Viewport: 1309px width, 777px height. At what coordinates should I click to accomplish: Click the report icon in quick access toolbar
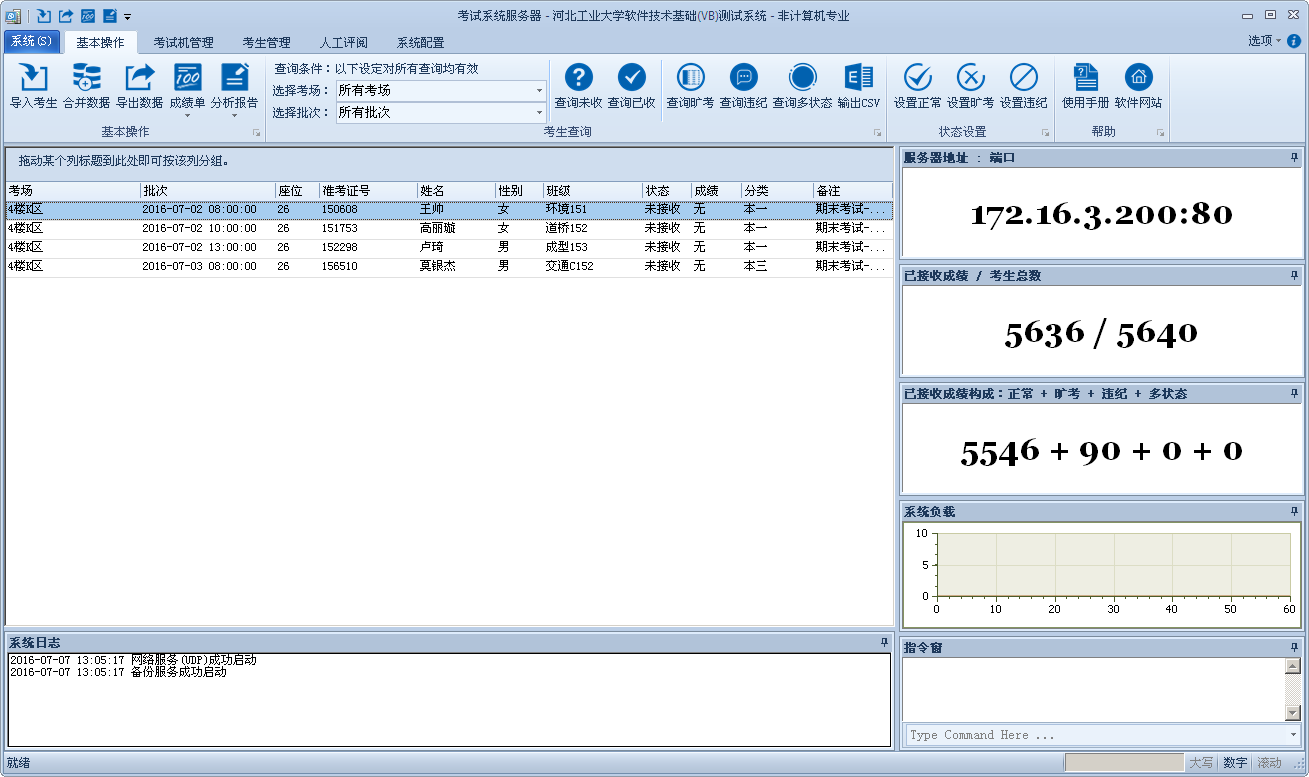click(110, 16)
